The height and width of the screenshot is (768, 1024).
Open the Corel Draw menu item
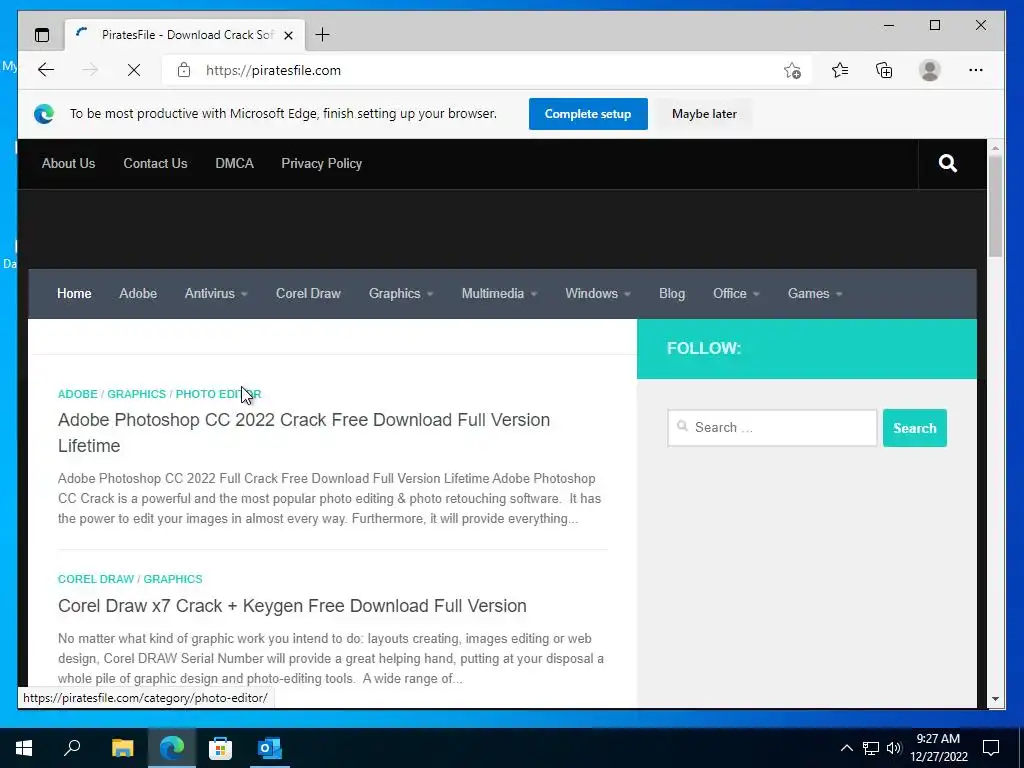point(308,293)
